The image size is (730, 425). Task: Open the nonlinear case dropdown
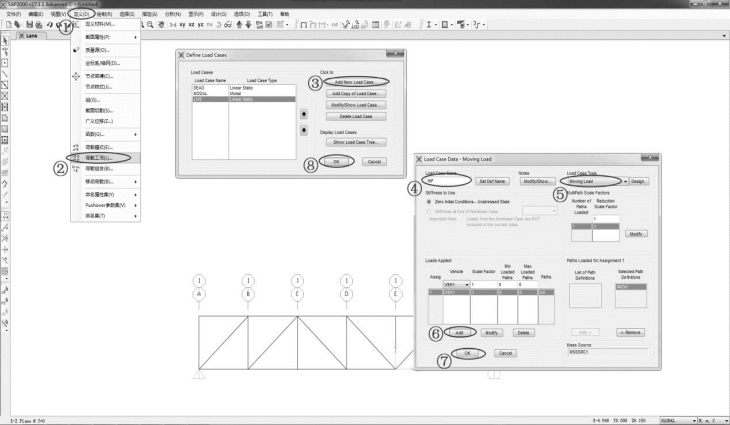click(x=554, y=211)
